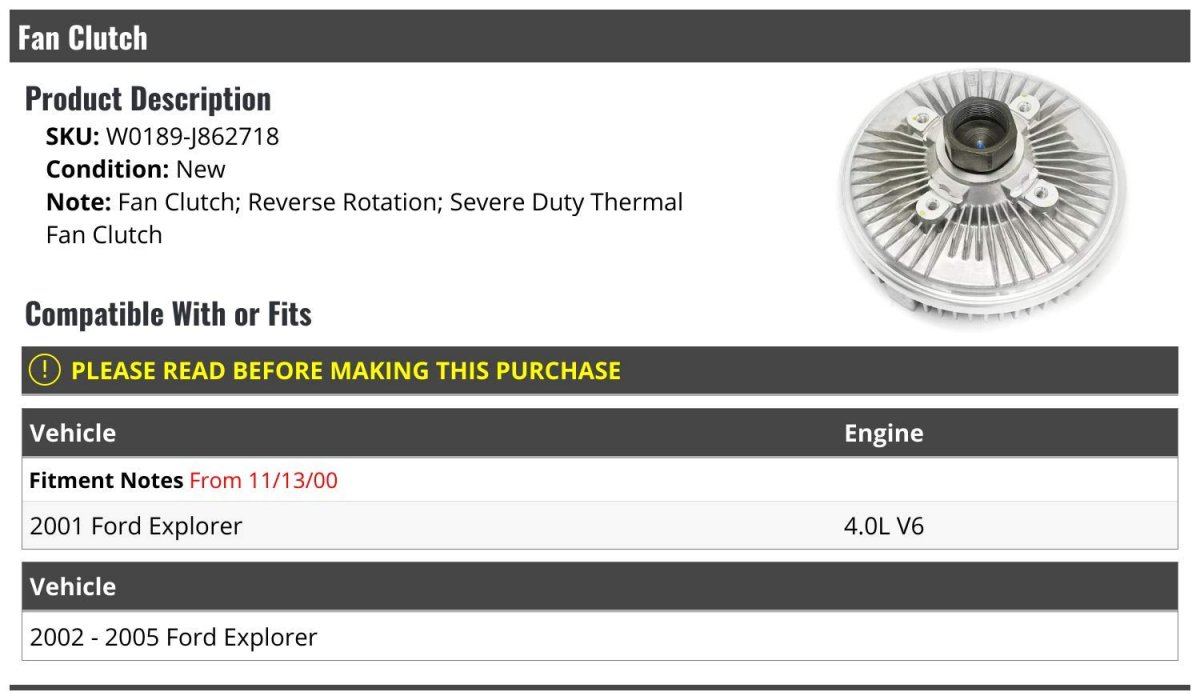The height and width of the screenshot is (700, 1200).
Task: Select the 2001 Ford Explorer row
Action: point(136,526)
